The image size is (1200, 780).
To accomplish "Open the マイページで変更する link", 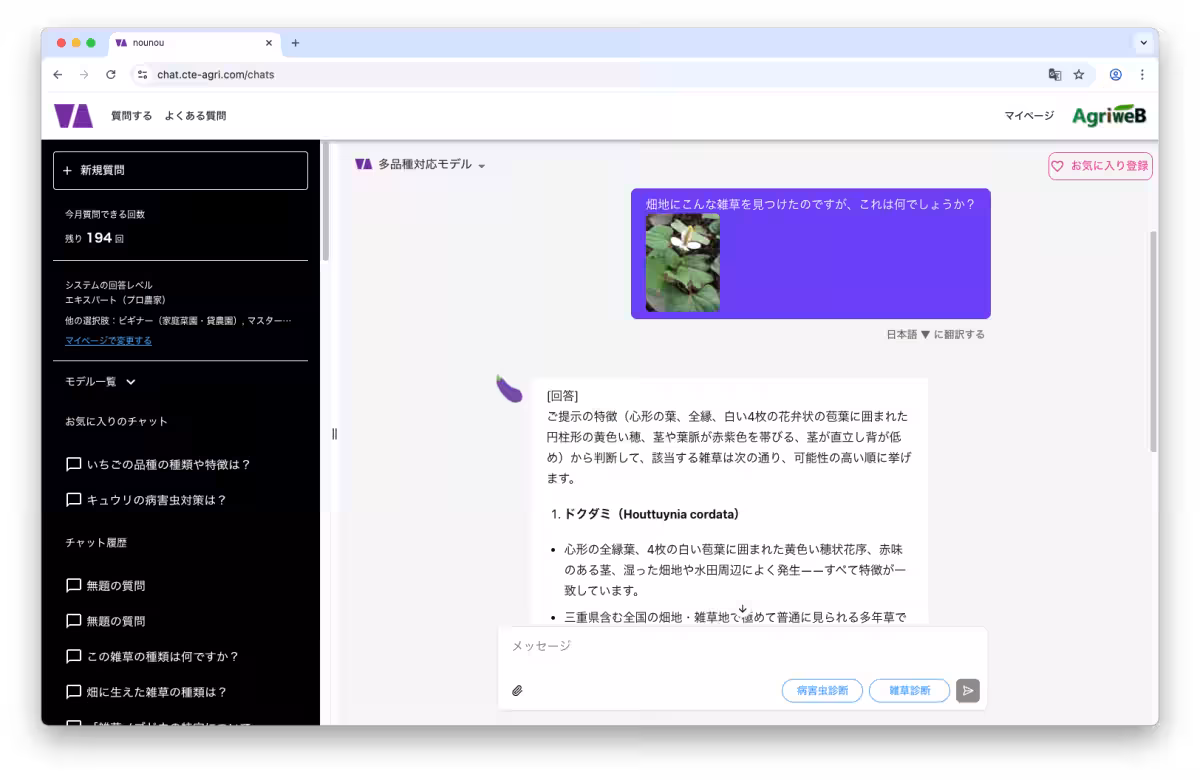I will coord(108,340).
